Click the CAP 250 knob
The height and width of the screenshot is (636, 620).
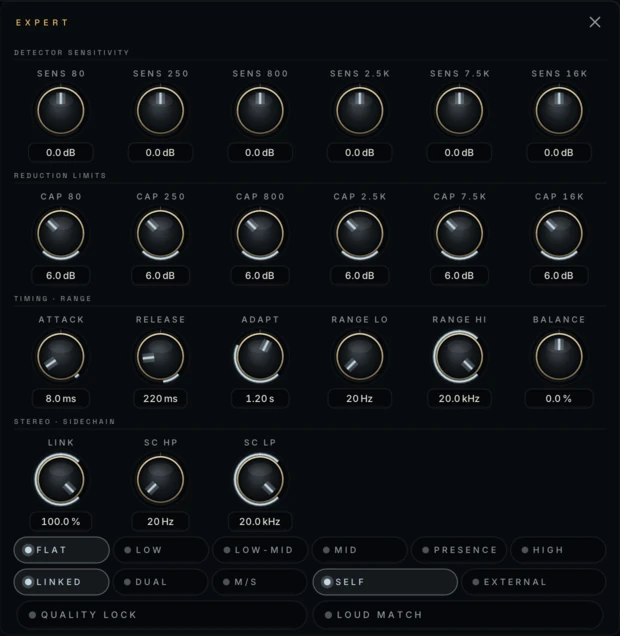coord(160,234)
